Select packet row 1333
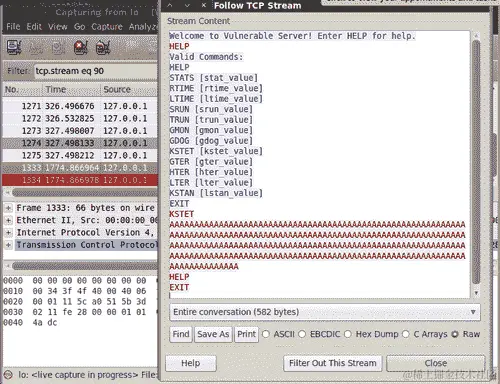Viewport: 500px width, 384px height. point(80,168)
